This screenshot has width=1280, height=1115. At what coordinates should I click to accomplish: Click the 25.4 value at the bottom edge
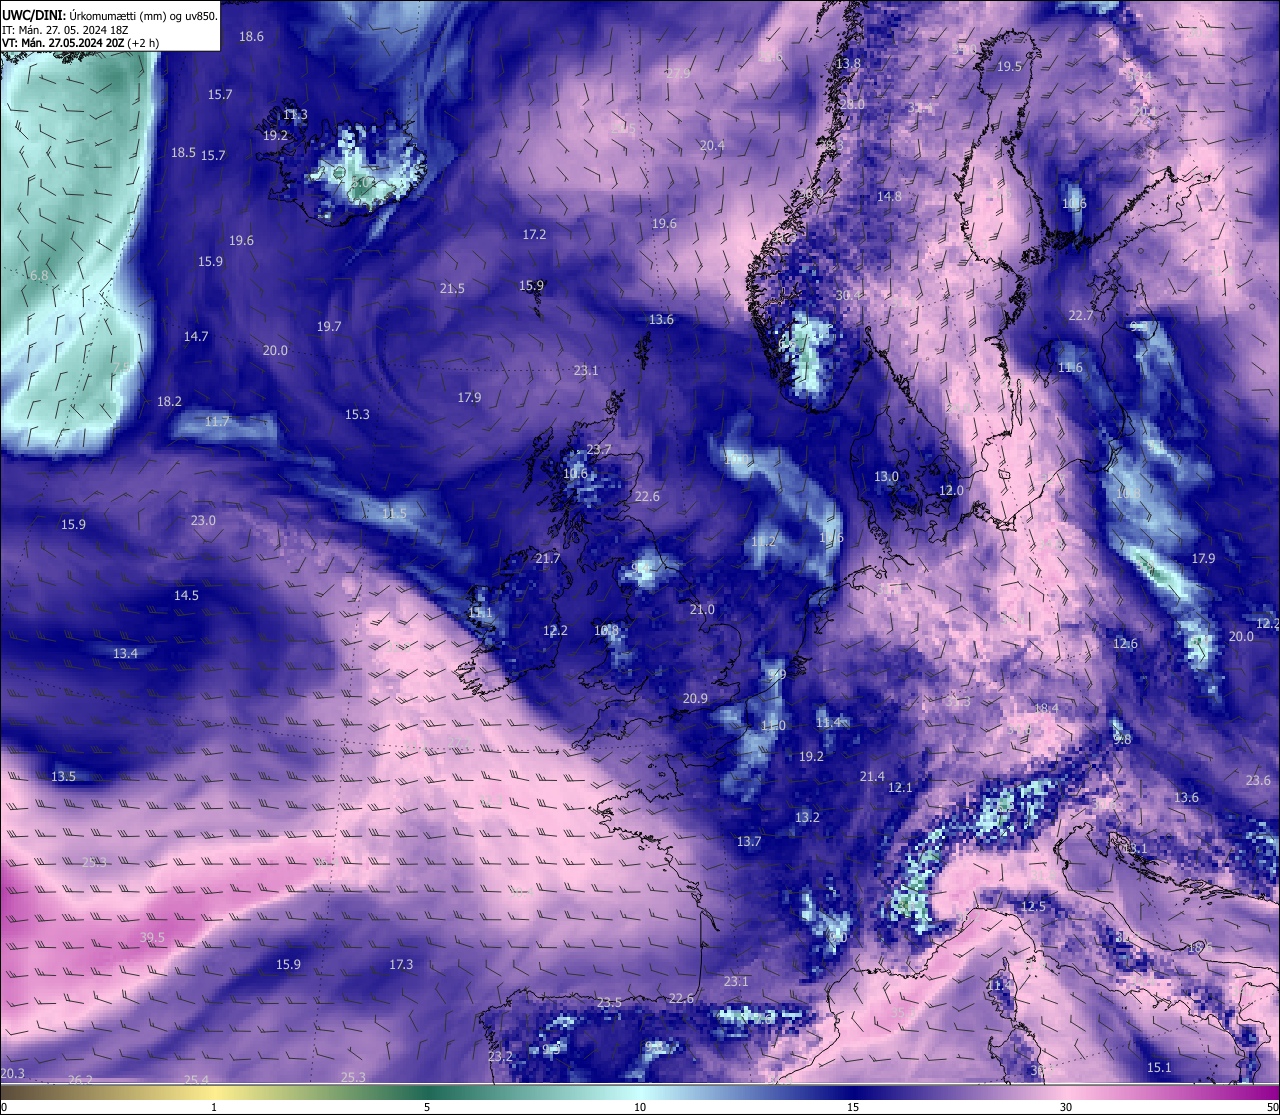[x=197, y=1080]
